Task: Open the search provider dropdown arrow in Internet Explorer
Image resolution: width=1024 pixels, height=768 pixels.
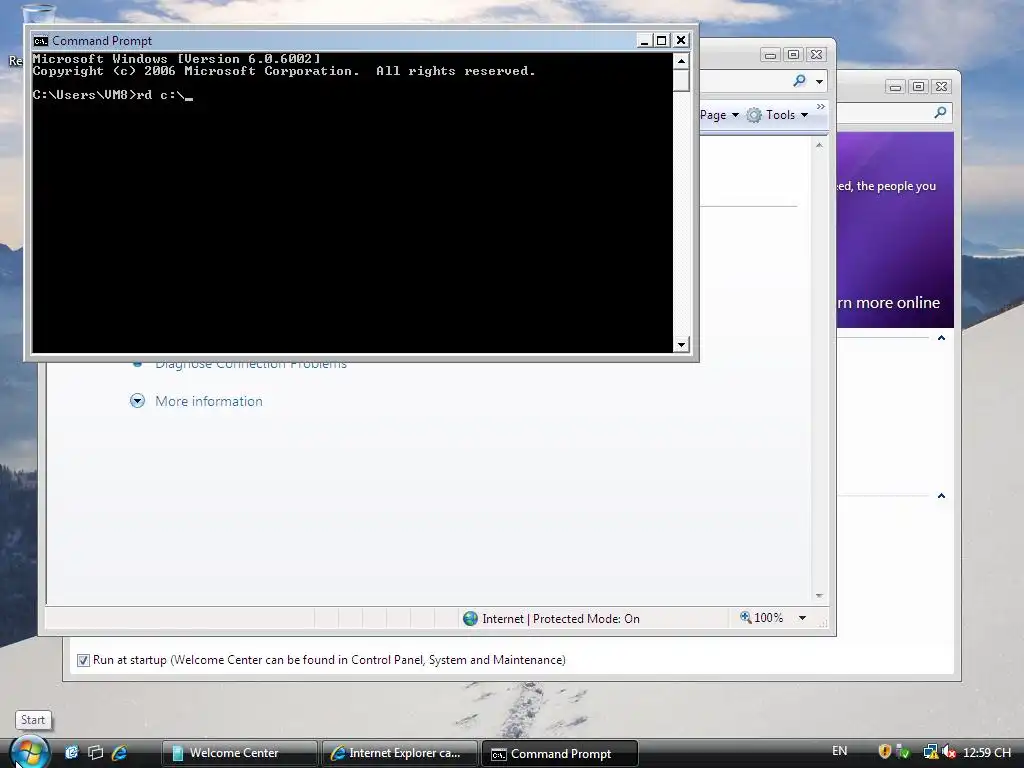Action: pyautogui.click(x=820, y=82)
